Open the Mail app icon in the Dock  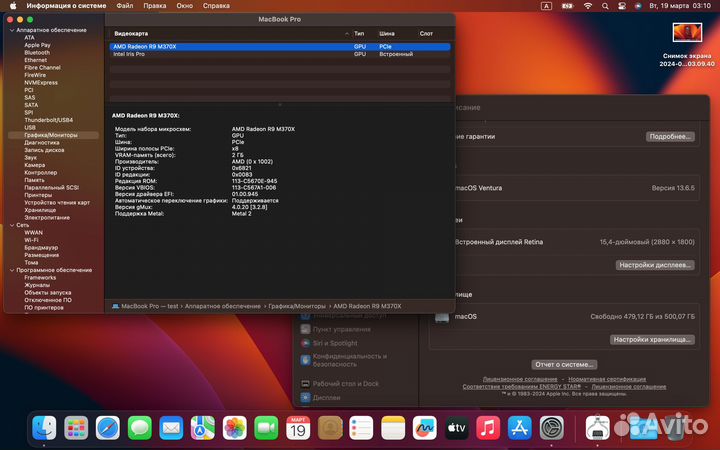point(171,428)
